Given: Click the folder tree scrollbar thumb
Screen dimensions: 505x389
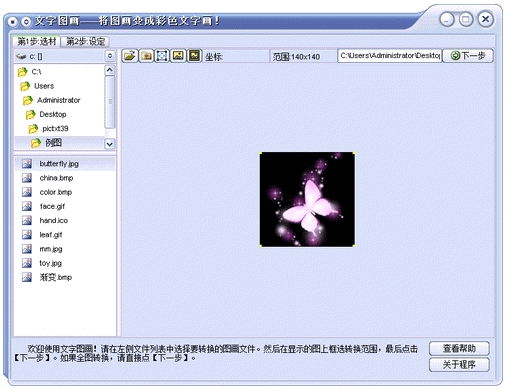Looking at the screenshot, I should tap(110, 102).
